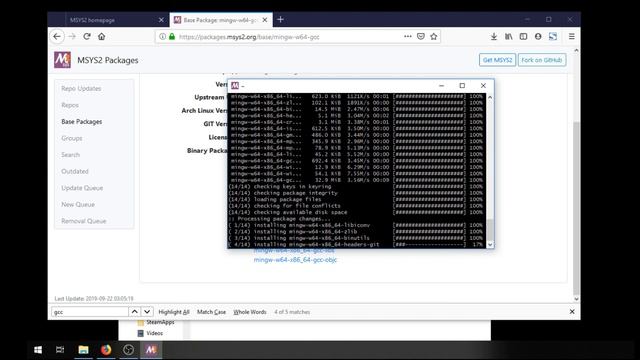Open Outdated in the sidebar
The height and width of the screenshot is (360, 640).
click(75, 171)
